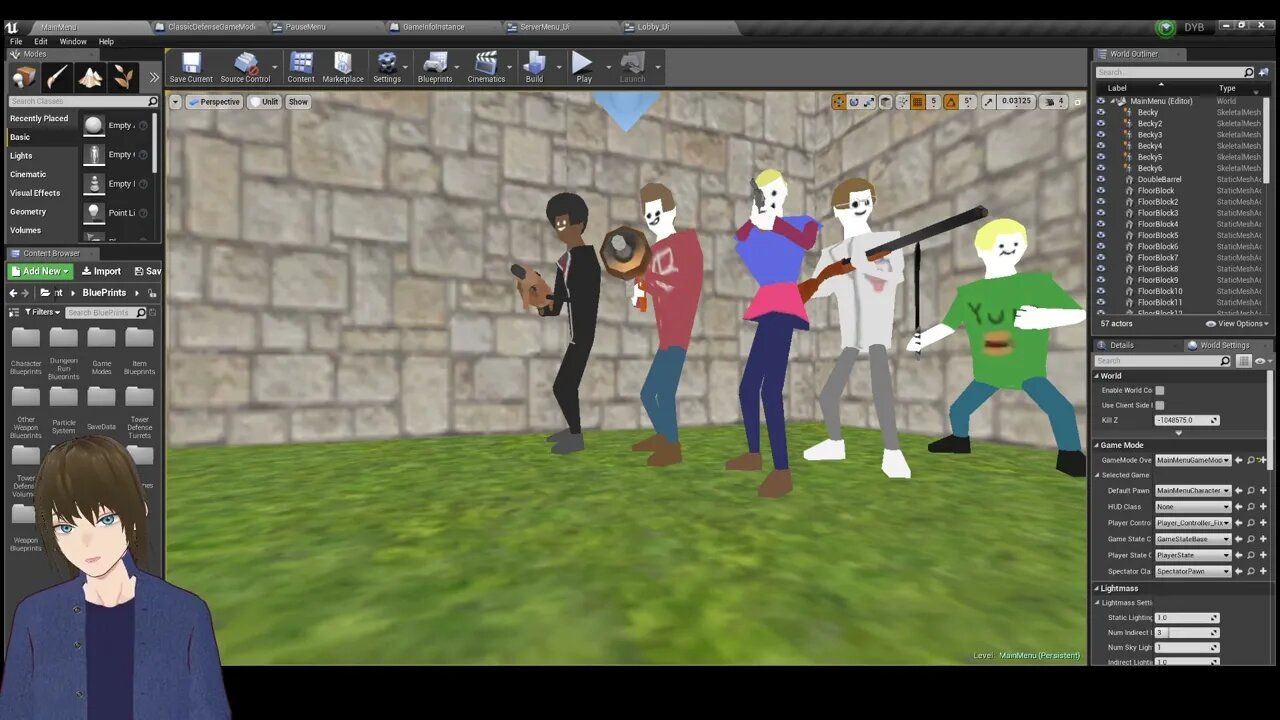Adjust Static Lighting Level Scale field
Viewport: 1280px width, 720px height.
click(x=1187, y=617)
